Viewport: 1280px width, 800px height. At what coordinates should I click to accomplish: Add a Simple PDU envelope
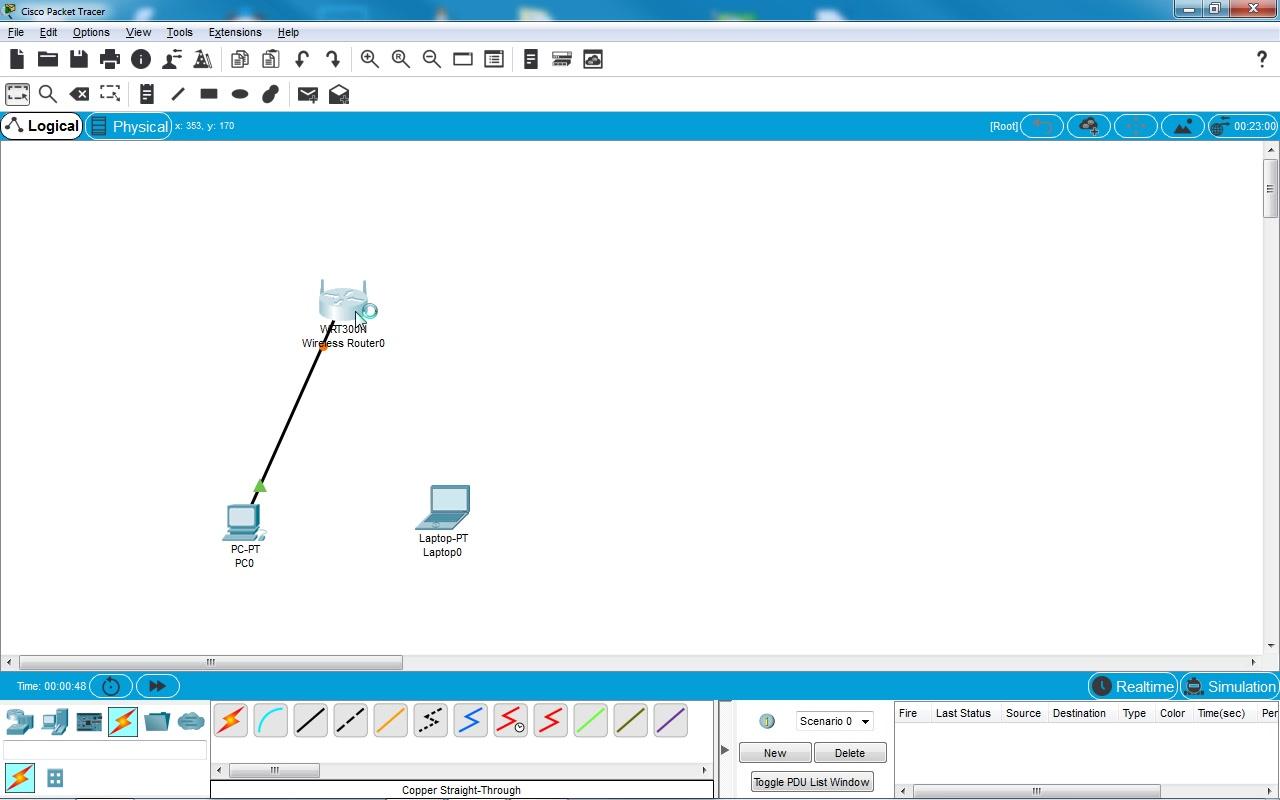[x=307, y=94]
